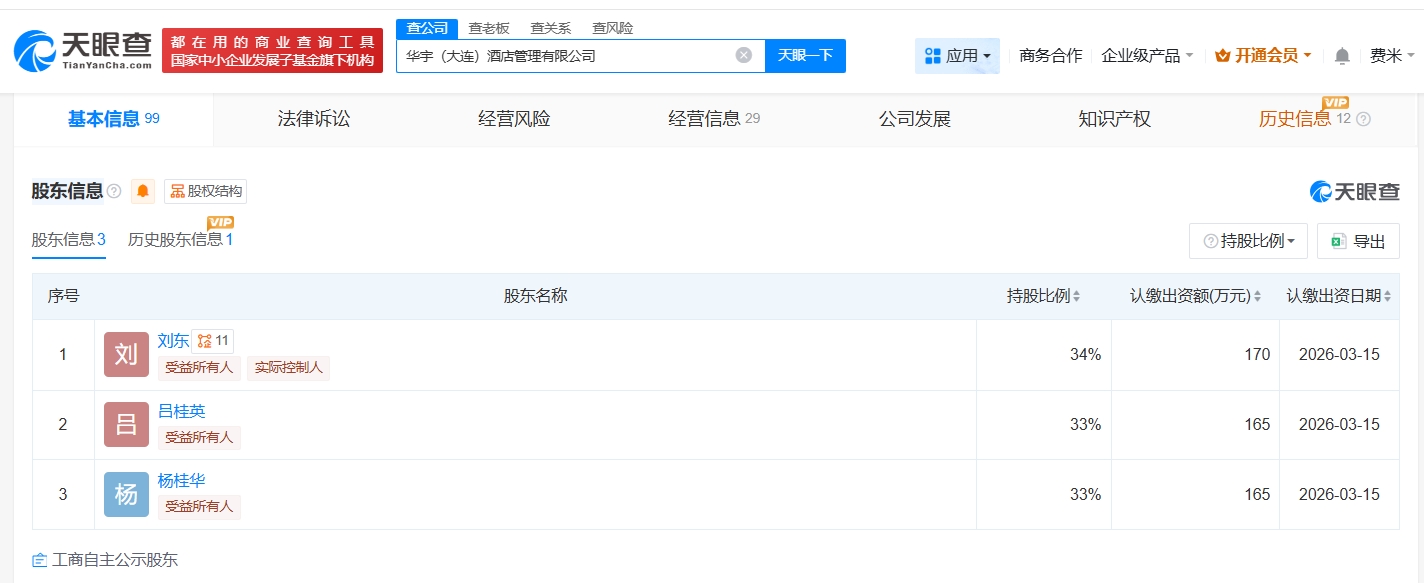This screenshot has height=583, width=1424.
Task: Click the 股东名称 column header
Action: click(535, 296)
